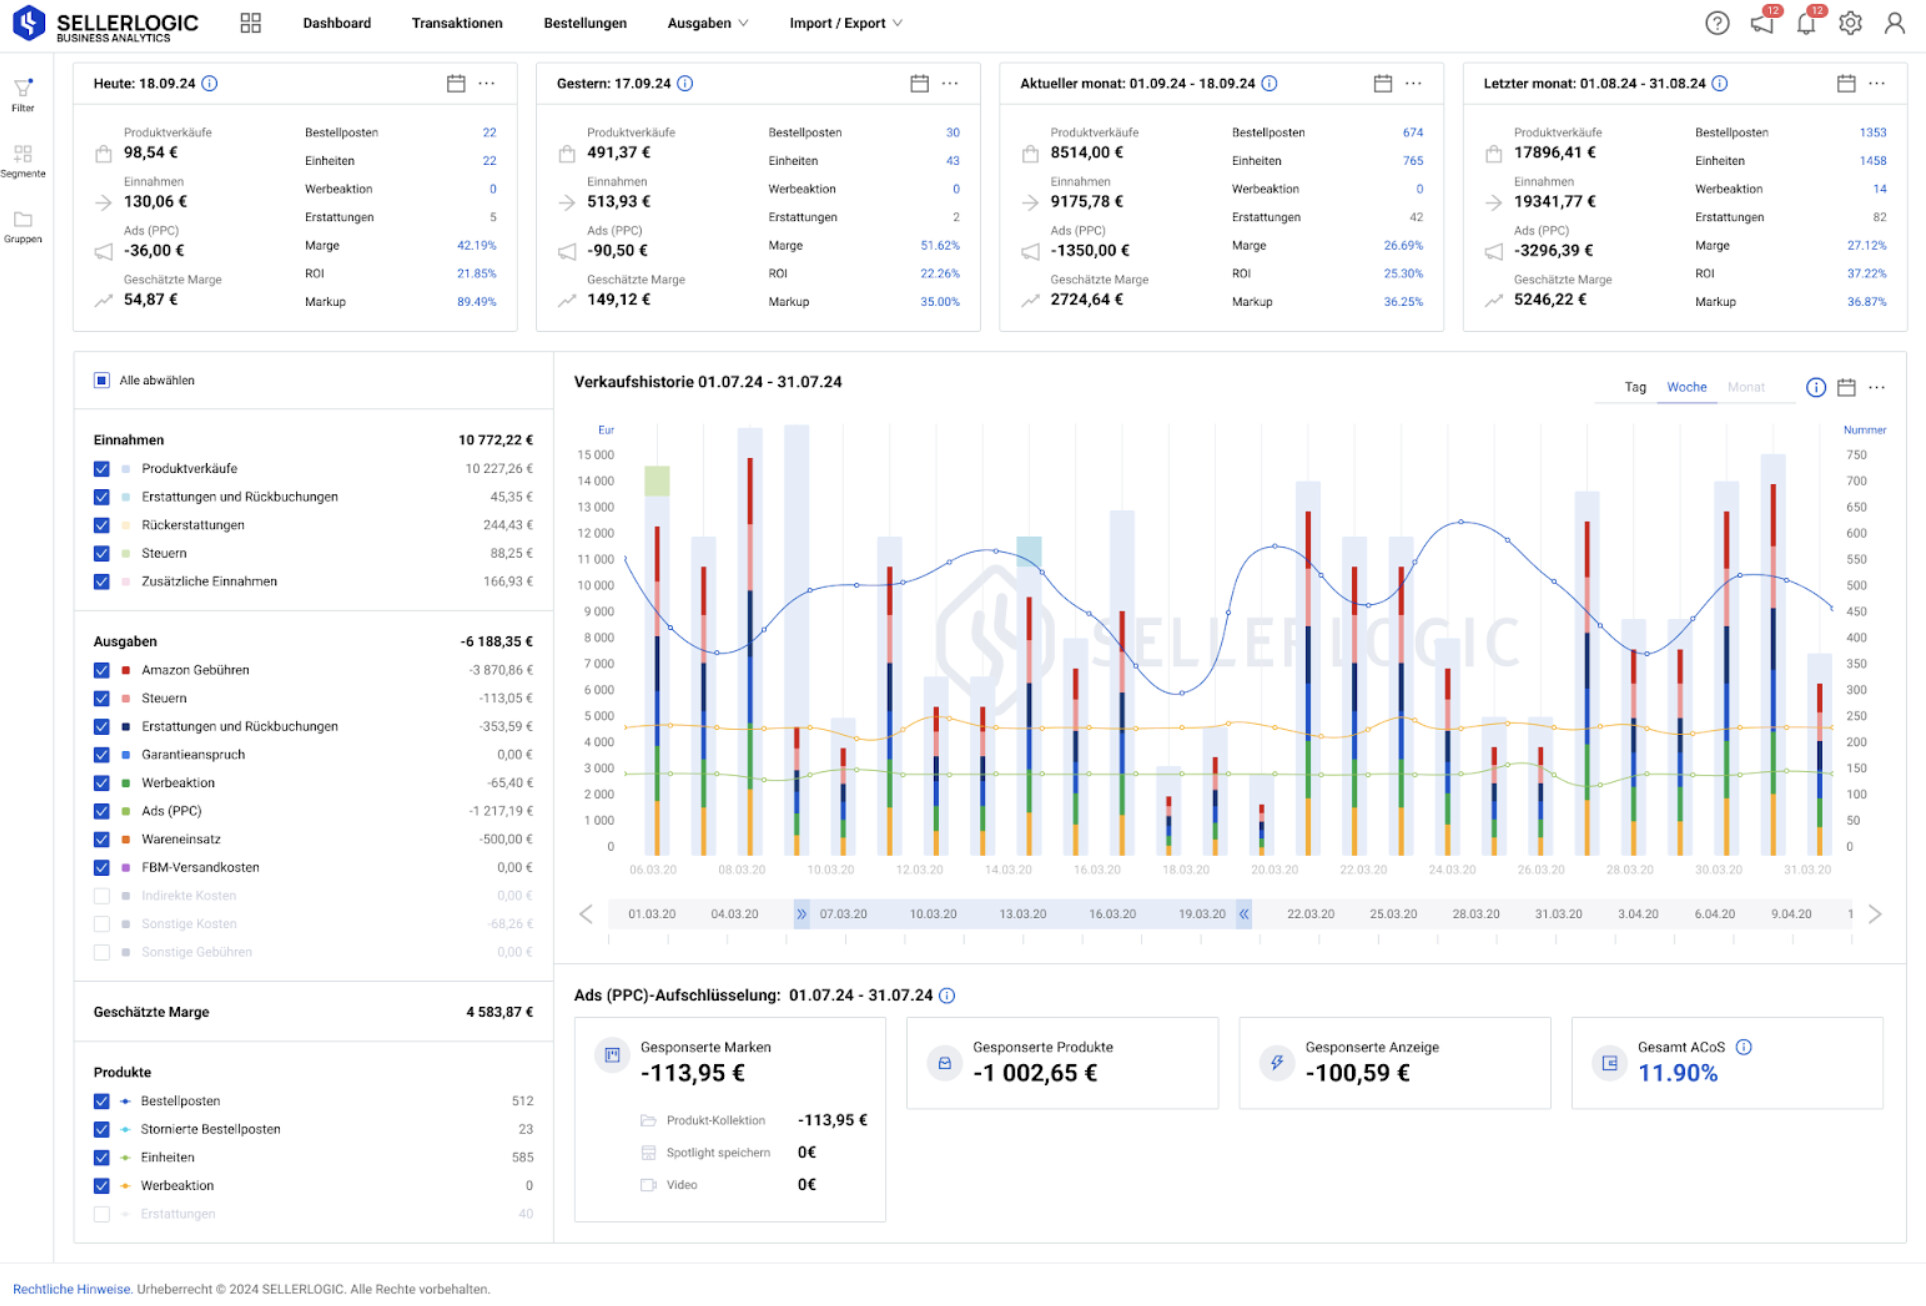Image resolution: width=1926 pixels, height=1306 pixels.
Task: Click timeline date 28.03.20
Action: [1476, 914]
